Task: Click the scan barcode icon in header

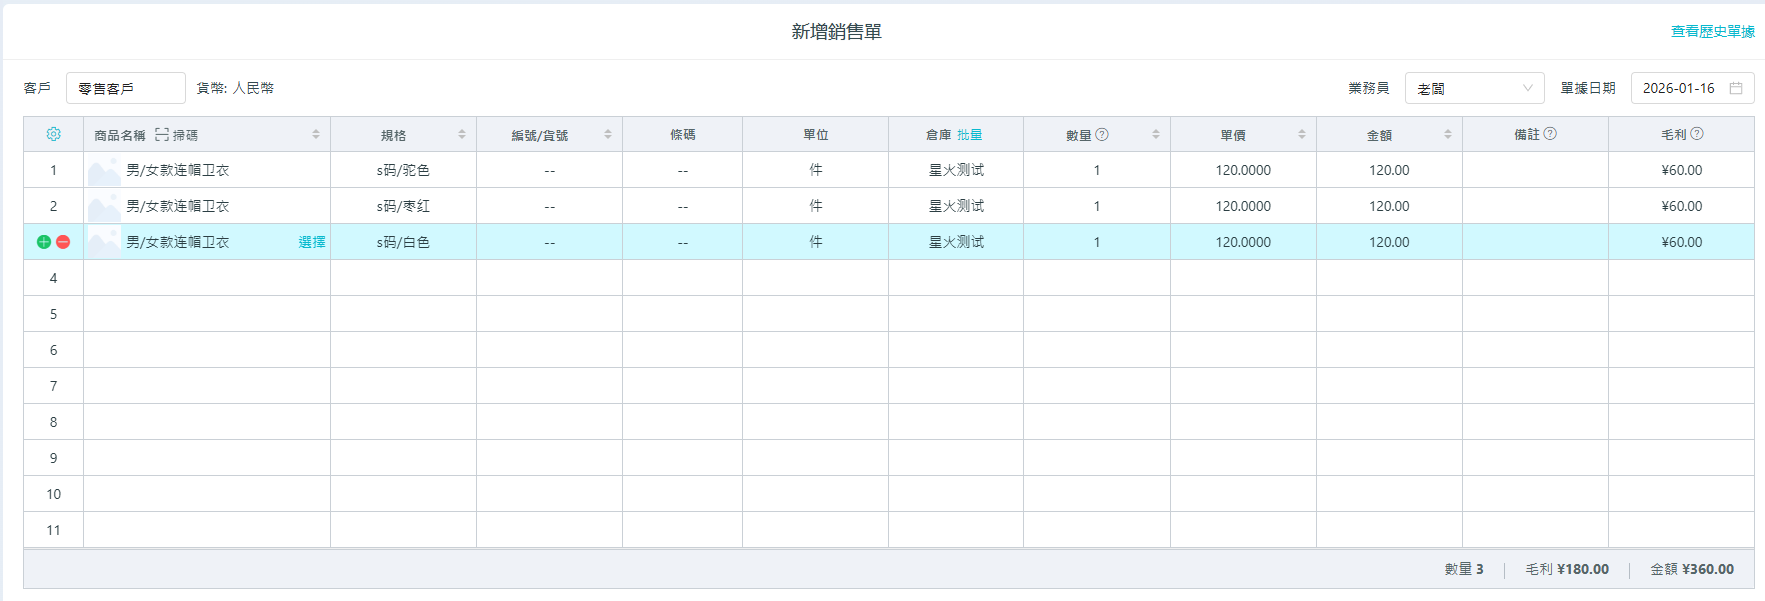Action: click(162, 134)
